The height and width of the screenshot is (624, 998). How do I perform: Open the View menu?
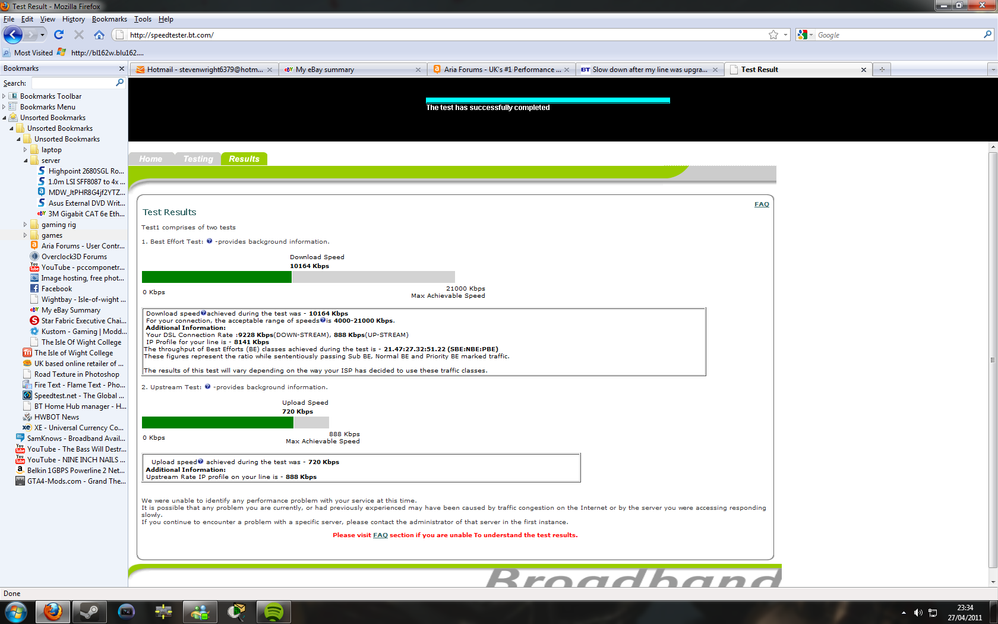coord(48,19)
